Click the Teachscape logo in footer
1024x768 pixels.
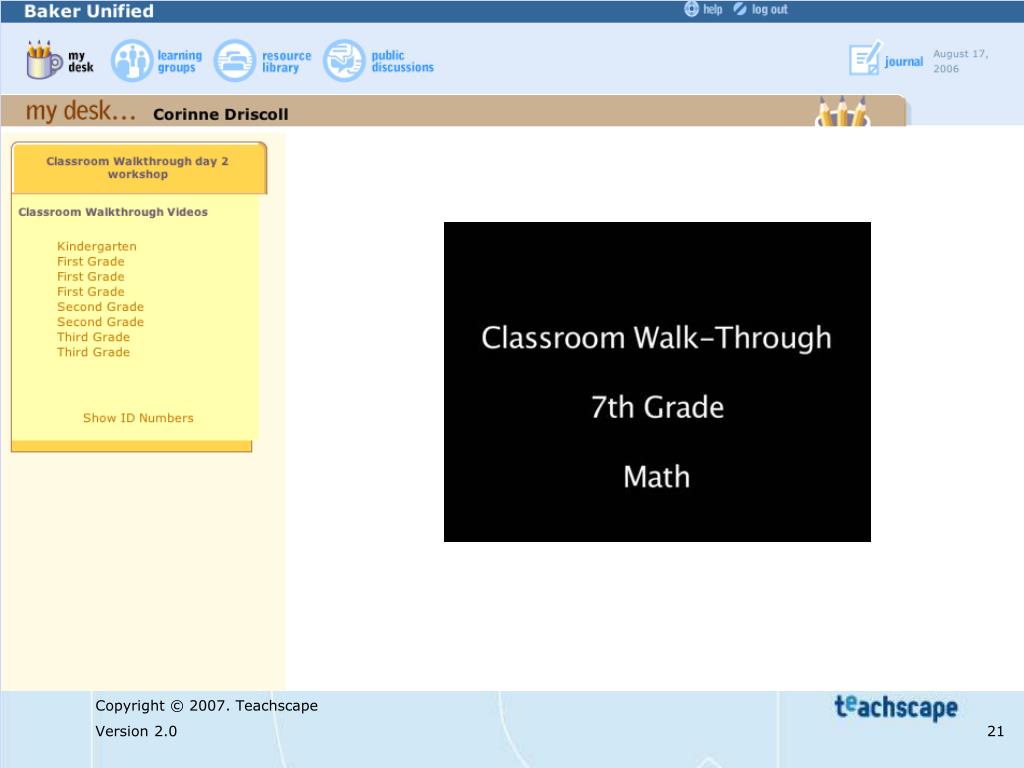tap(895, 708)
